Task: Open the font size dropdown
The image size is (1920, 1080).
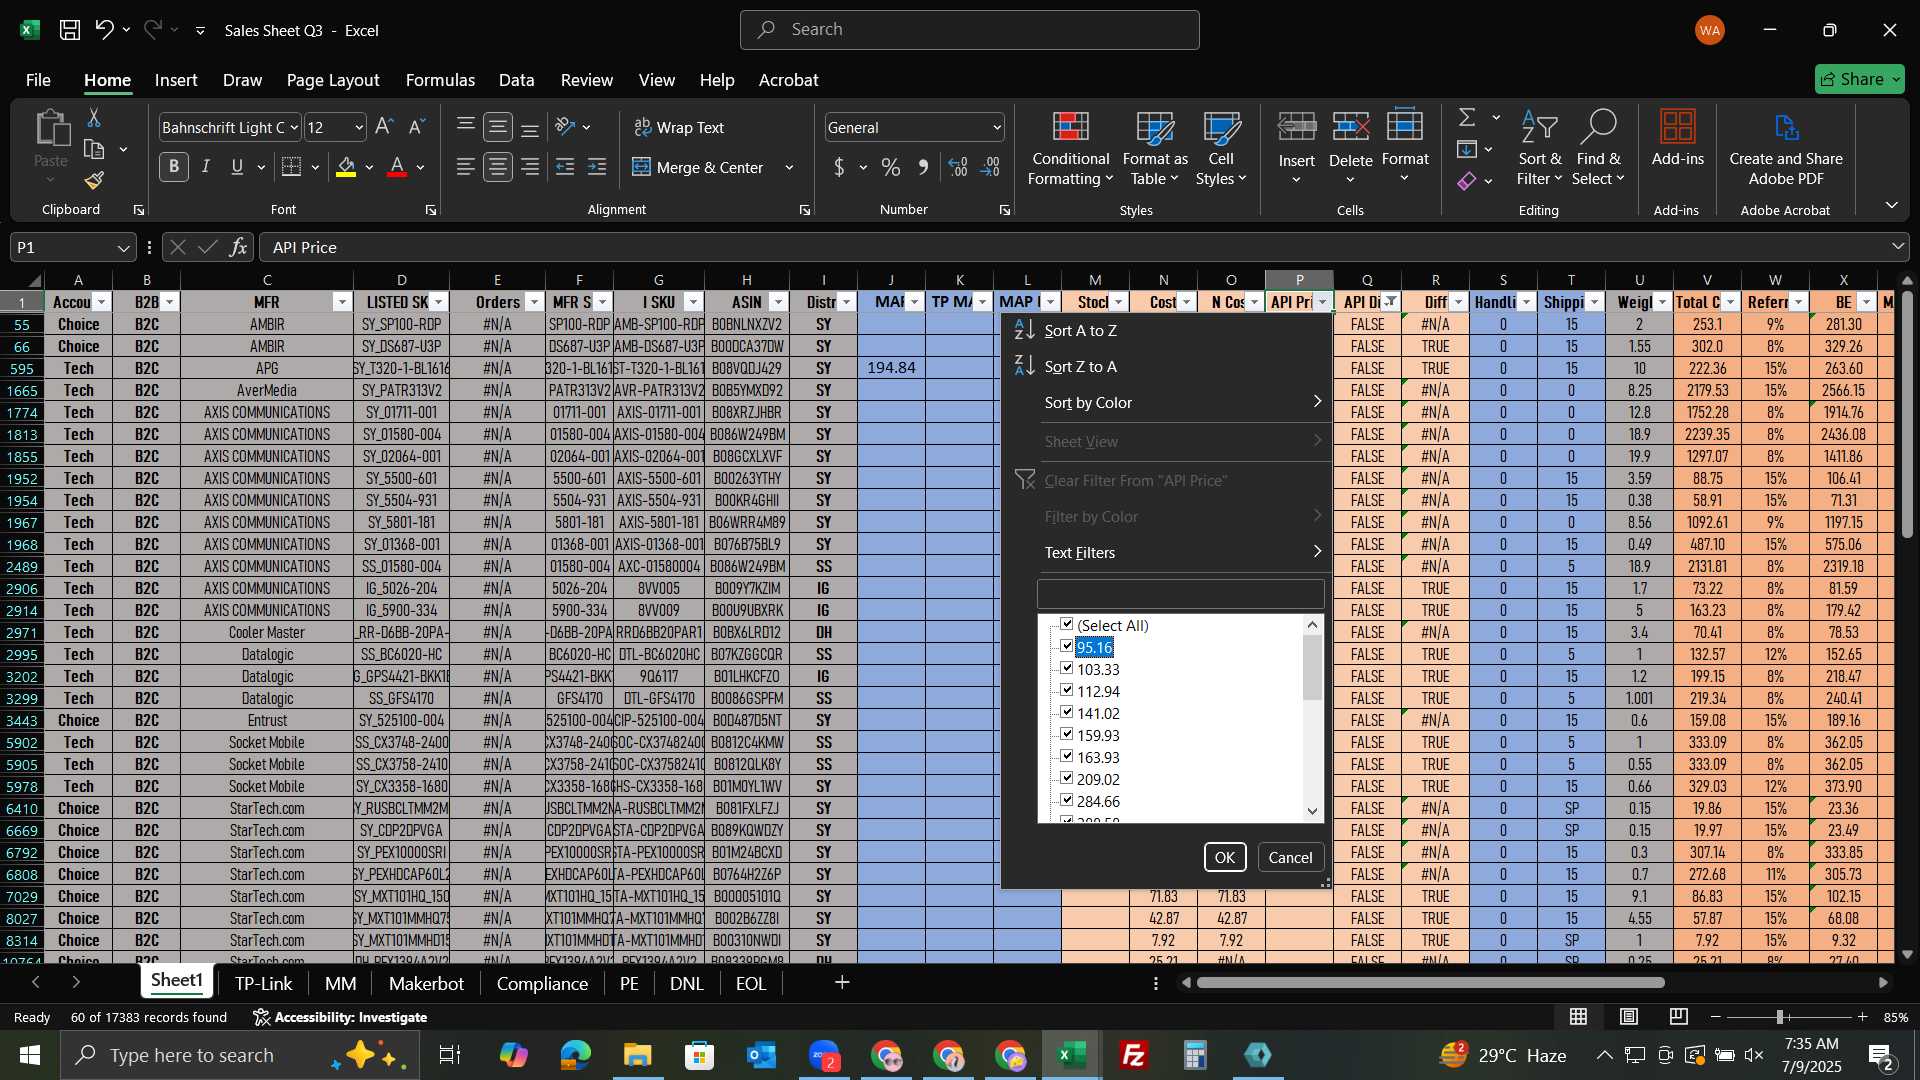Action: [x=359, y=127]
